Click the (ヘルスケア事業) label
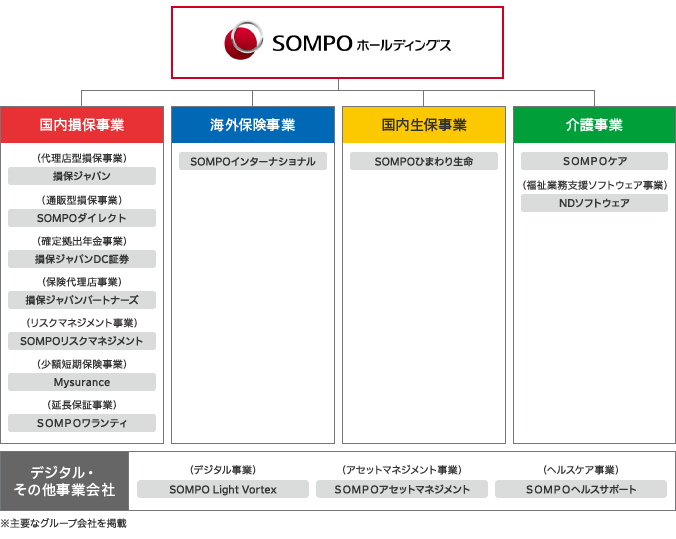The image size is (676, 539). (x=581, y=470)
